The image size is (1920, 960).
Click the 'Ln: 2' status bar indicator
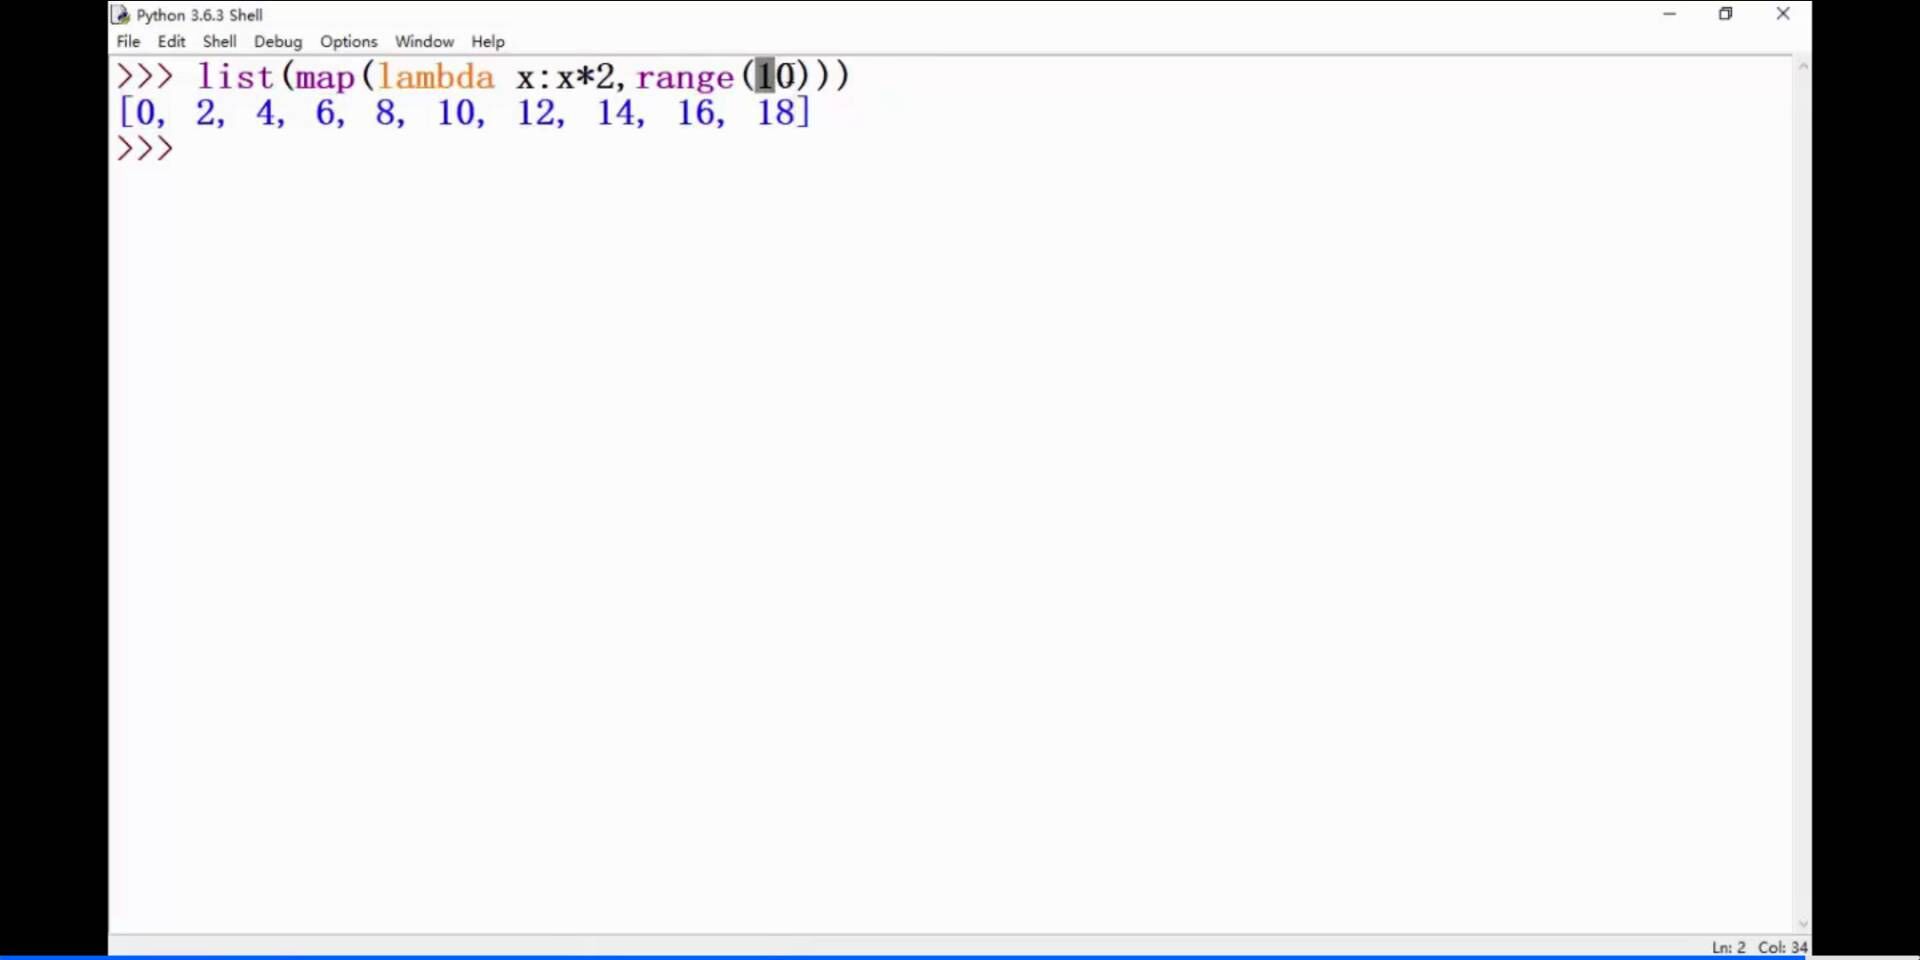coord(1728,947)
